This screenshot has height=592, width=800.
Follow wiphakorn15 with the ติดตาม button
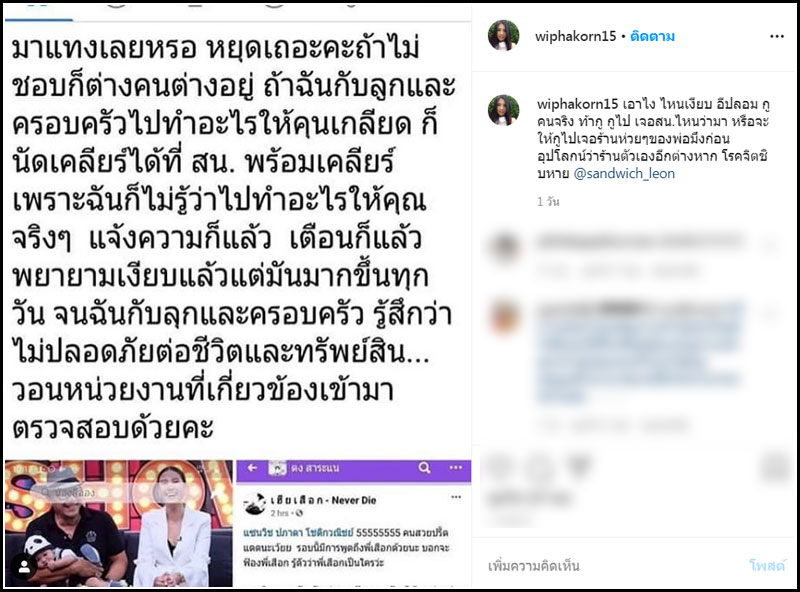click(652, 36)
